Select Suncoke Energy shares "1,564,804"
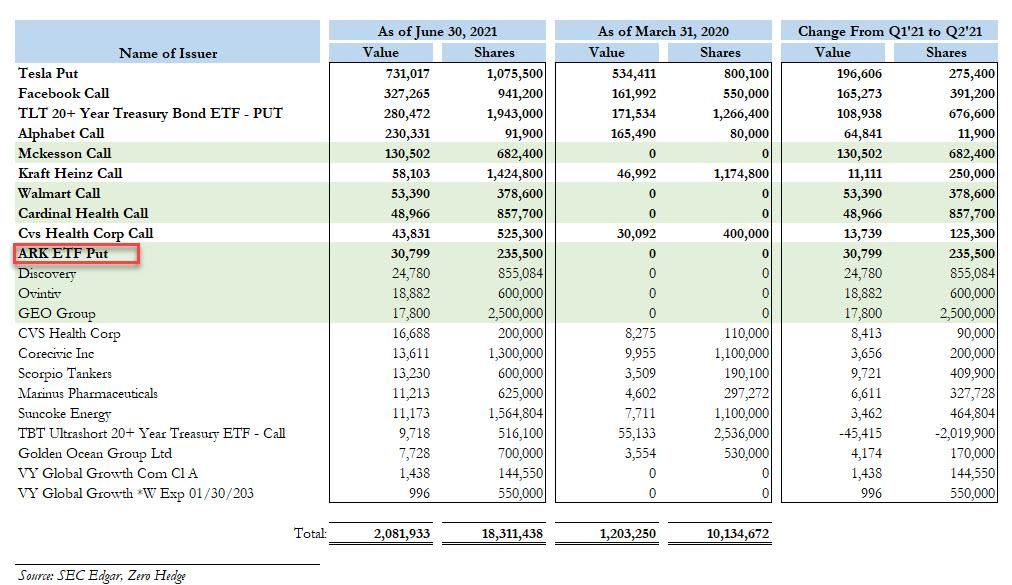Image resolution: width=1012 pixels, height=585 pixels. (515, 414)
